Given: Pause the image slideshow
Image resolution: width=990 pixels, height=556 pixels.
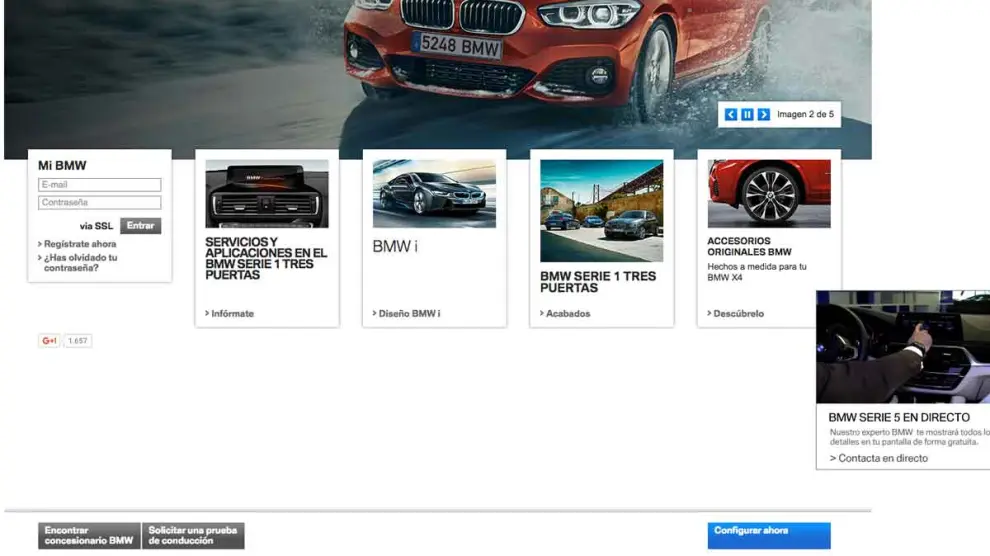Looking at the screenshot, I should 747,115.
